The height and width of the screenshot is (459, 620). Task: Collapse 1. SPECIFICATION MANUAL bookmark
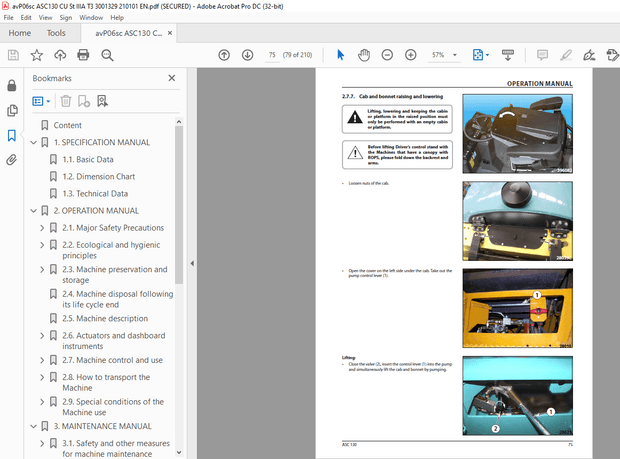pyautogui.click(x=34, y=142)
